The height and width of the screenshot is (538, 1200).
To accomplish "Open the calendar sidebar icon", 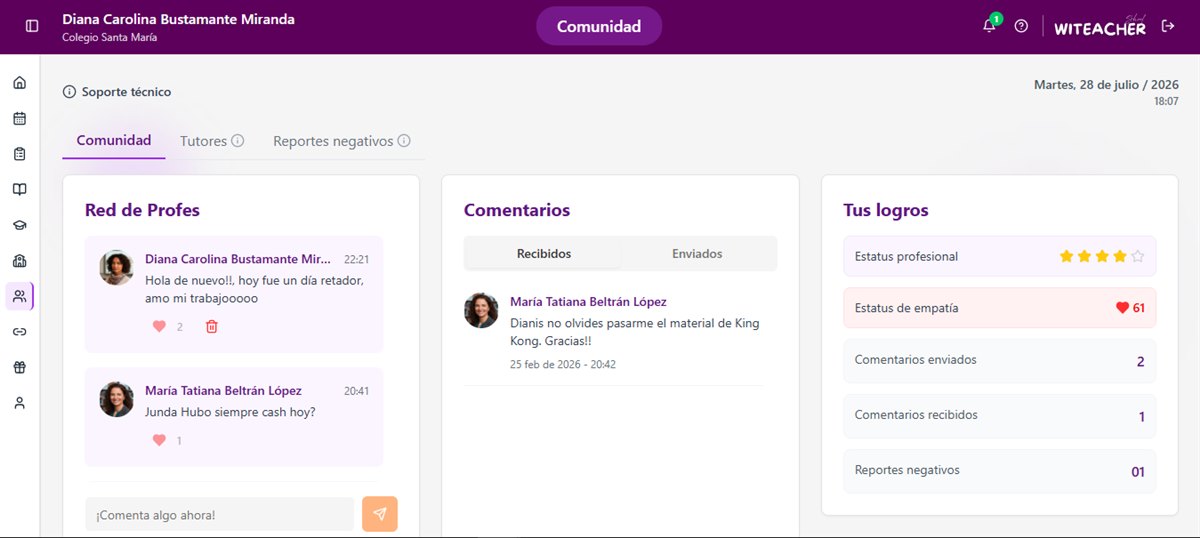I will pos(19,118).
